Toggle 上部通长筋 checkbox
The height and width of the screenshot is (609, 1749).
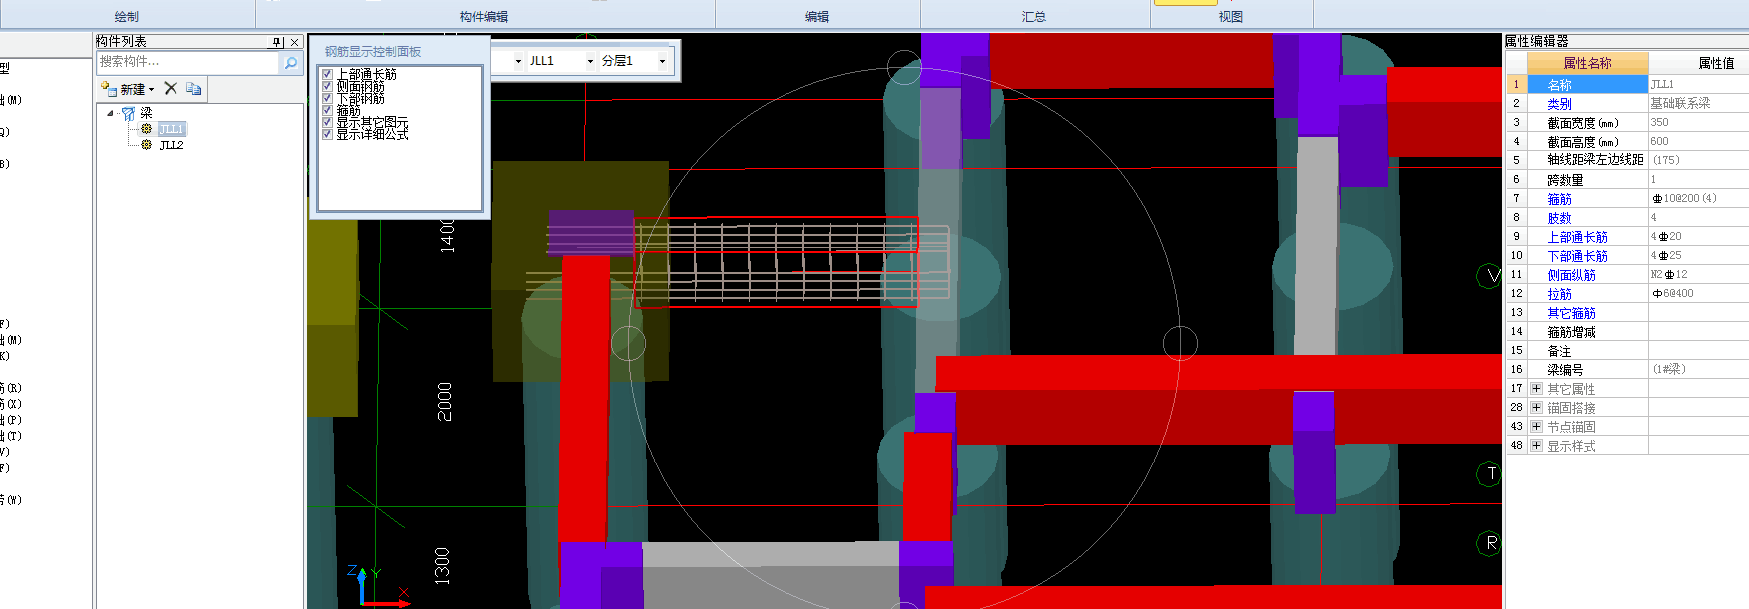[x=327, y=74]
